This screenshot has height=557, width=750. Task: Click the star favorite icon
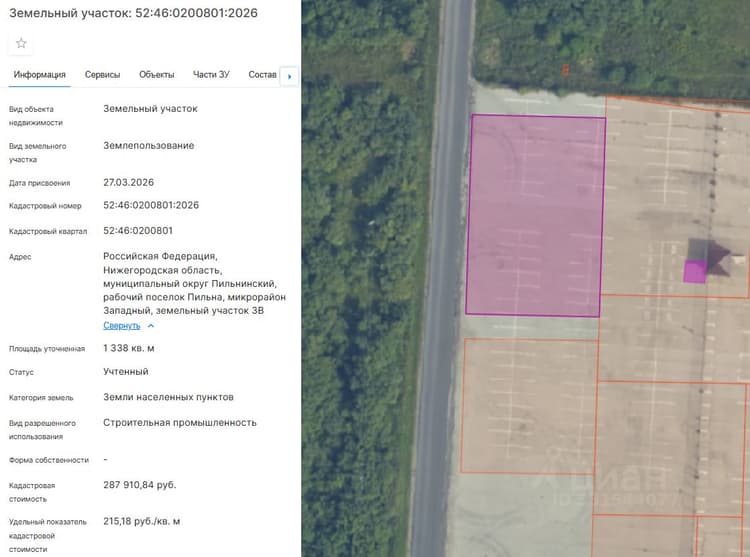[x=21, y=44]
